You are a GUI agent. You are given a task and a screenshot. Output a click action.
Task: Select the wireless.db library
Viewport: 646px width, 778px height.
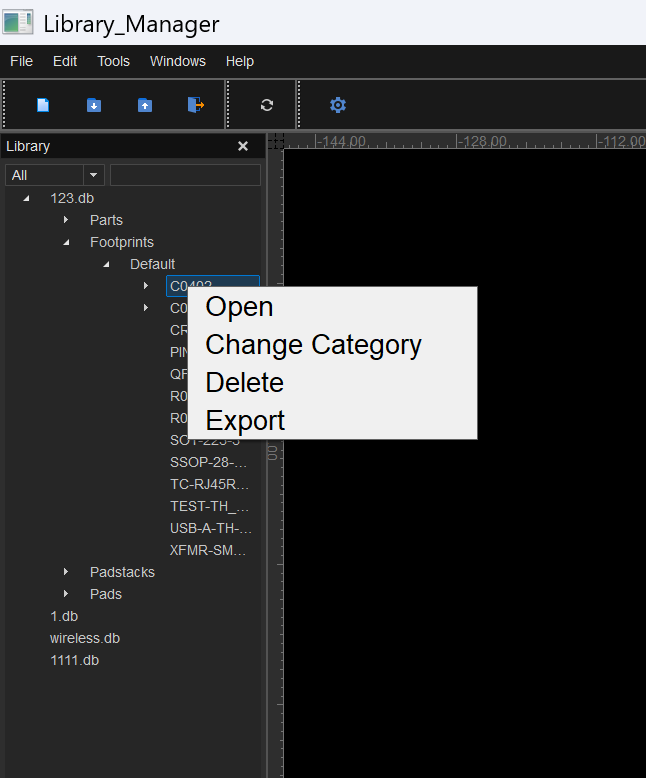tap(85, 638)
